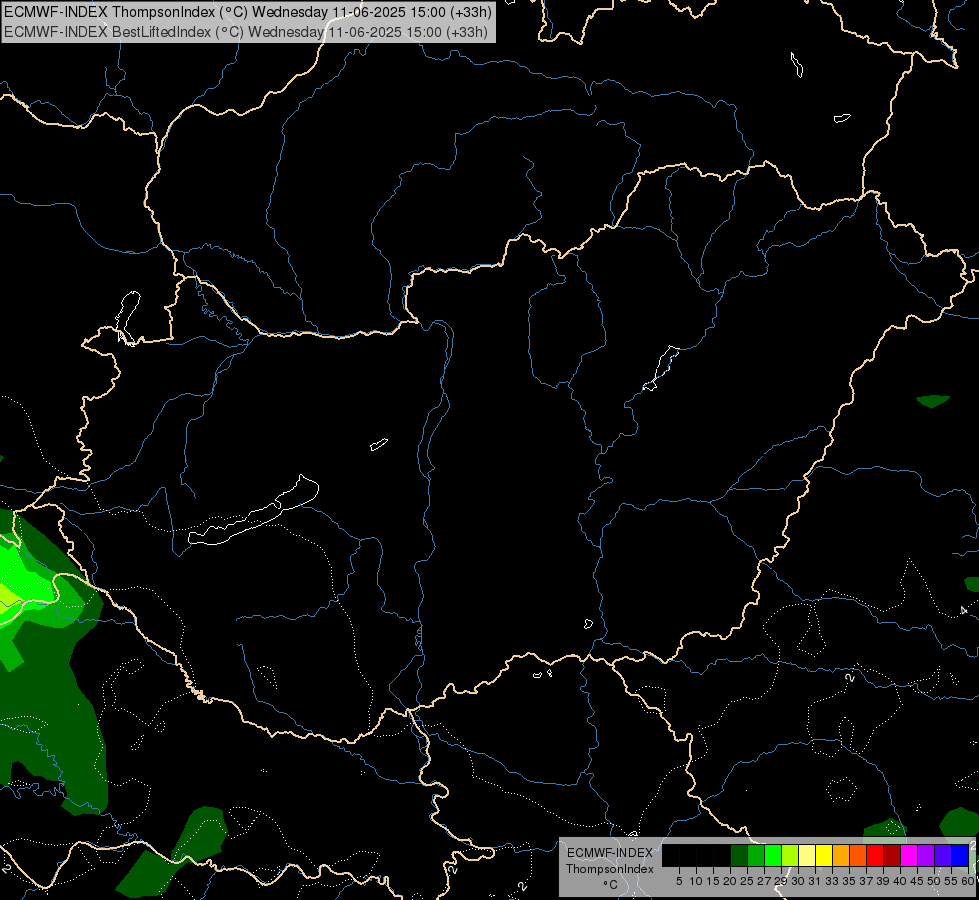Click the BestLiftedIndex title line at top
This screenshot has width=979, height=900.
pos(246,32)
